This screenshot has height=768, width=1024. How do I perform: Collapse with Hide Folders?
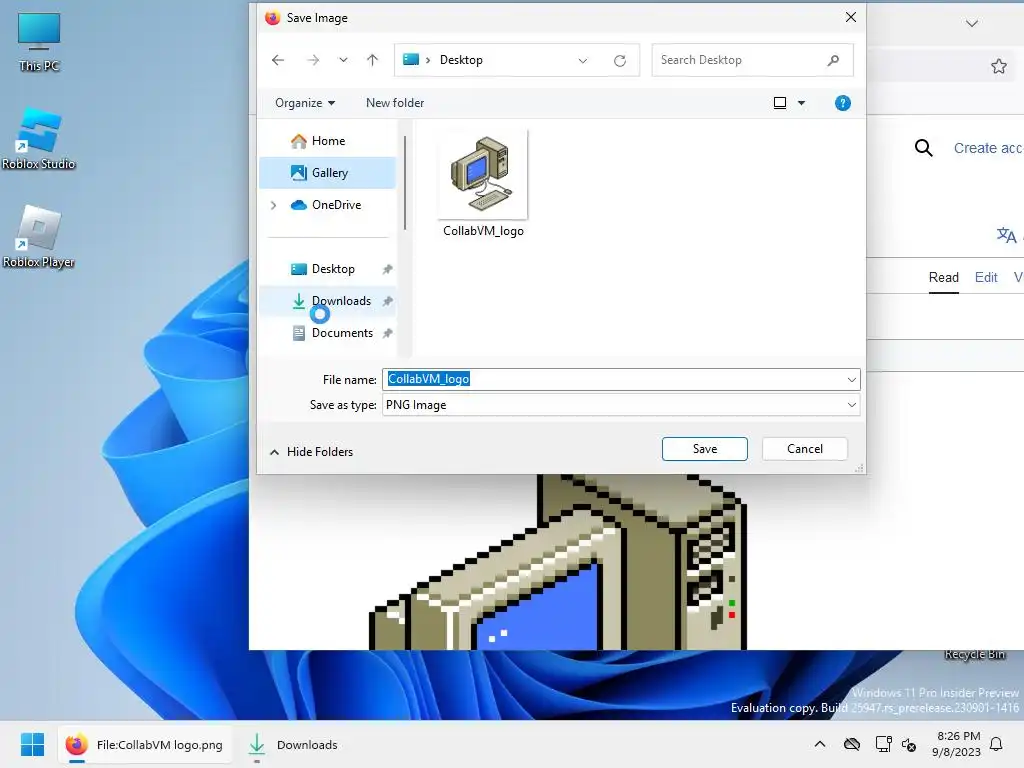pos(312,452)
